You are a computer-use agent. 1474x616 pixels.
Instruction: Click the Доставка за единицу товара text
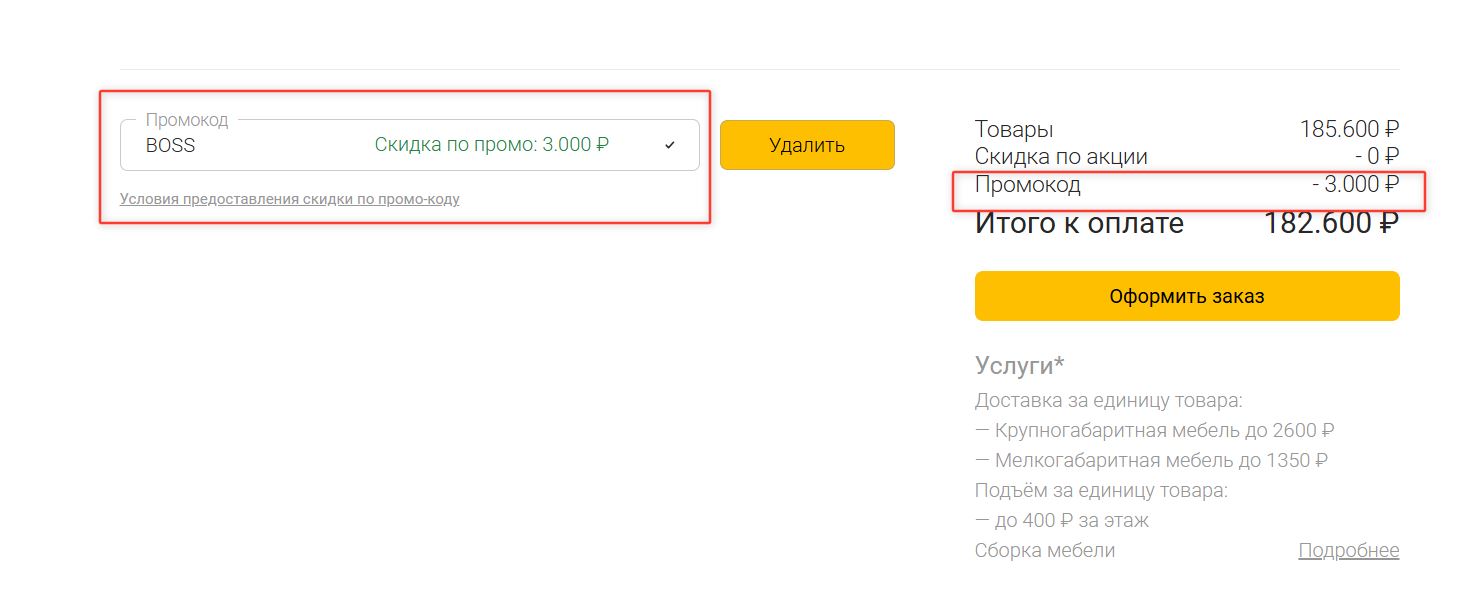coord(1108,401)
